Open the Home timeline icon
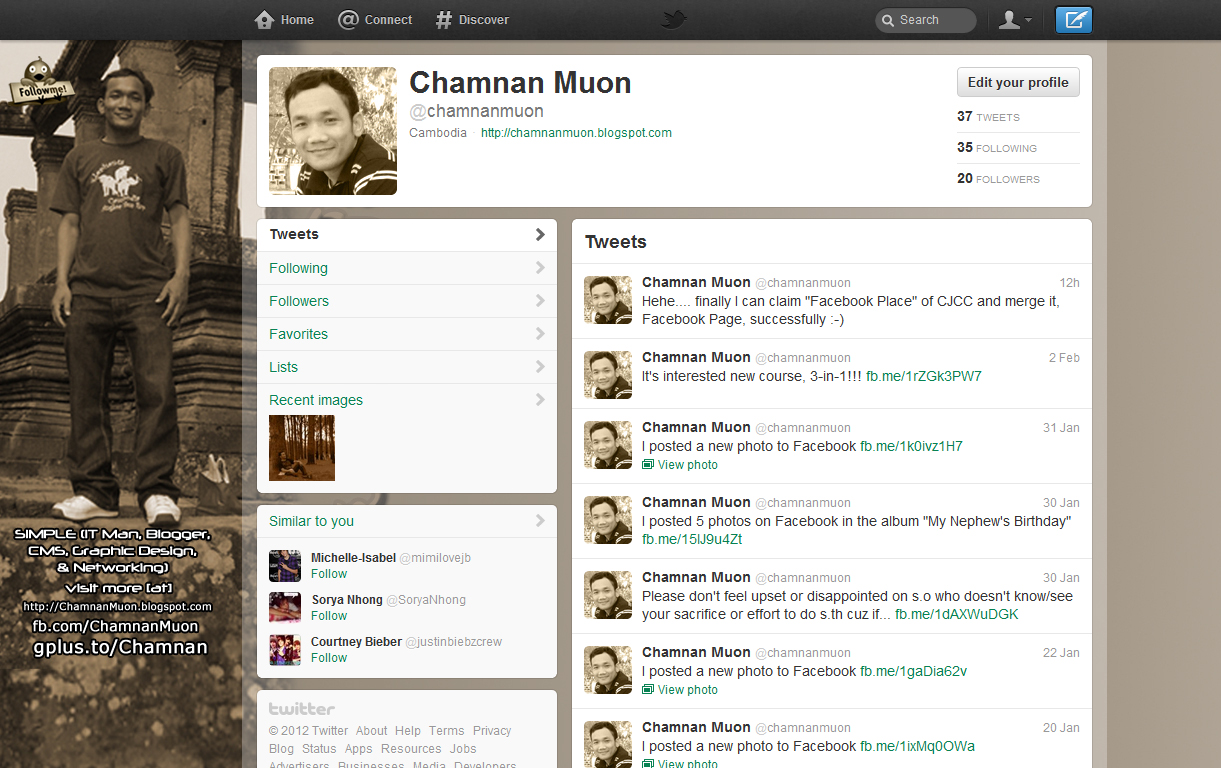Image resolution: width=1221 pixels, height=768 pixels. pyautogui.click(x=263, y=19)
